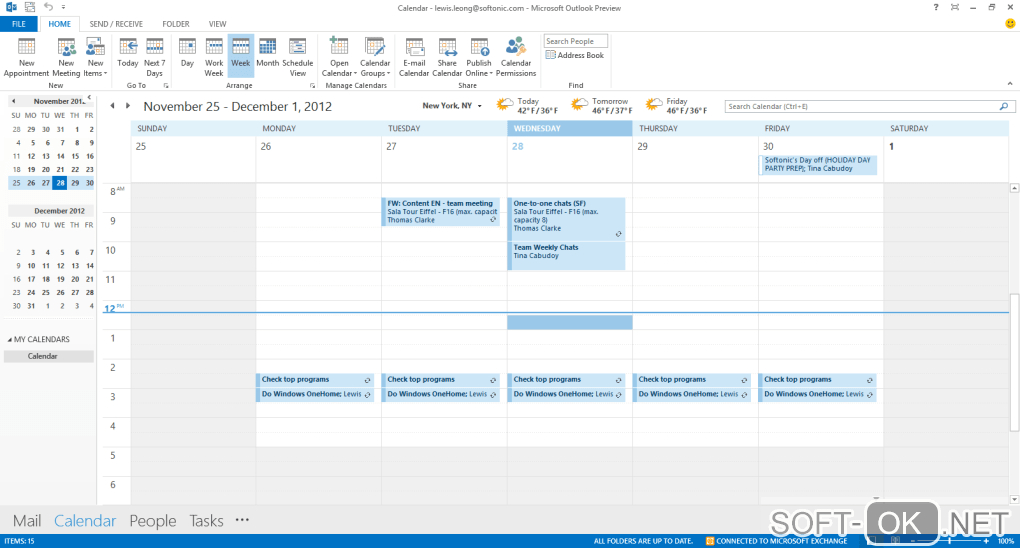Open Calendar Permissions

(x=516, y=57)
